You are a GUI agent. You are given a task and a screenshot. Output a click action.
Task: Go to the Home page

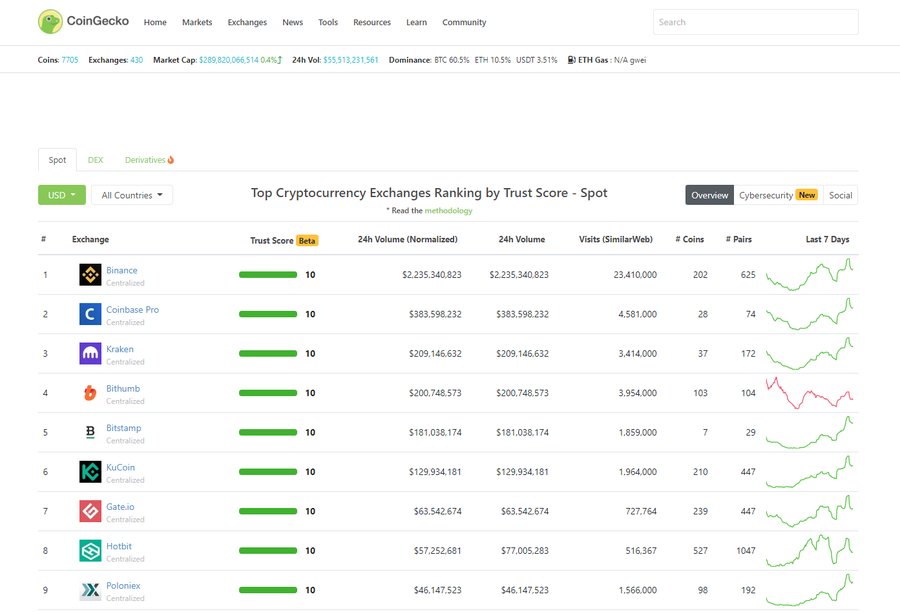(155, 22)
